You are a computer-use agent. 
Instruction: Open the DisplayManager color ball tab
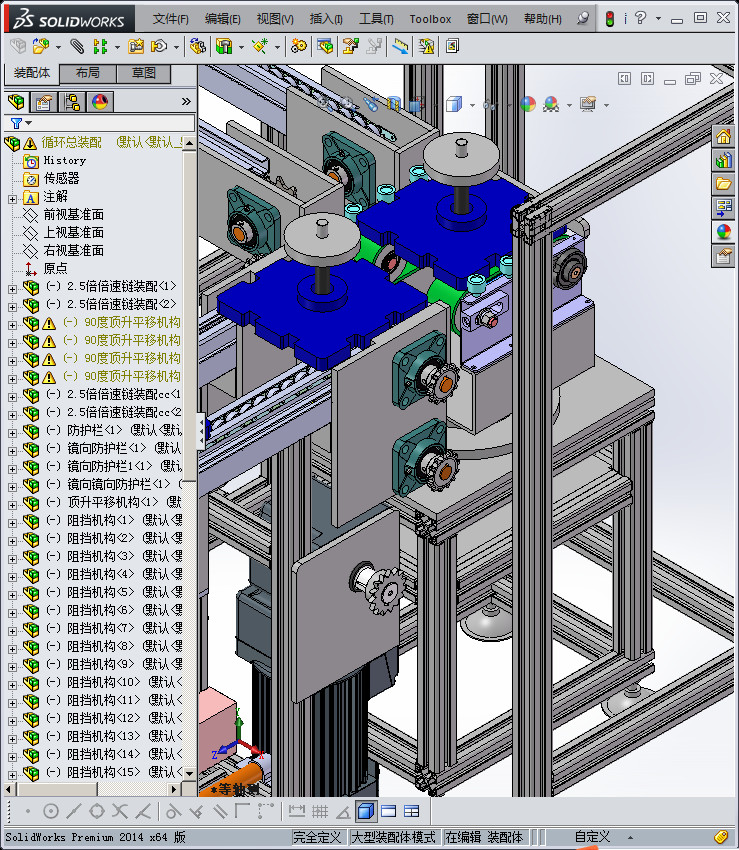(x=100, y=101)
